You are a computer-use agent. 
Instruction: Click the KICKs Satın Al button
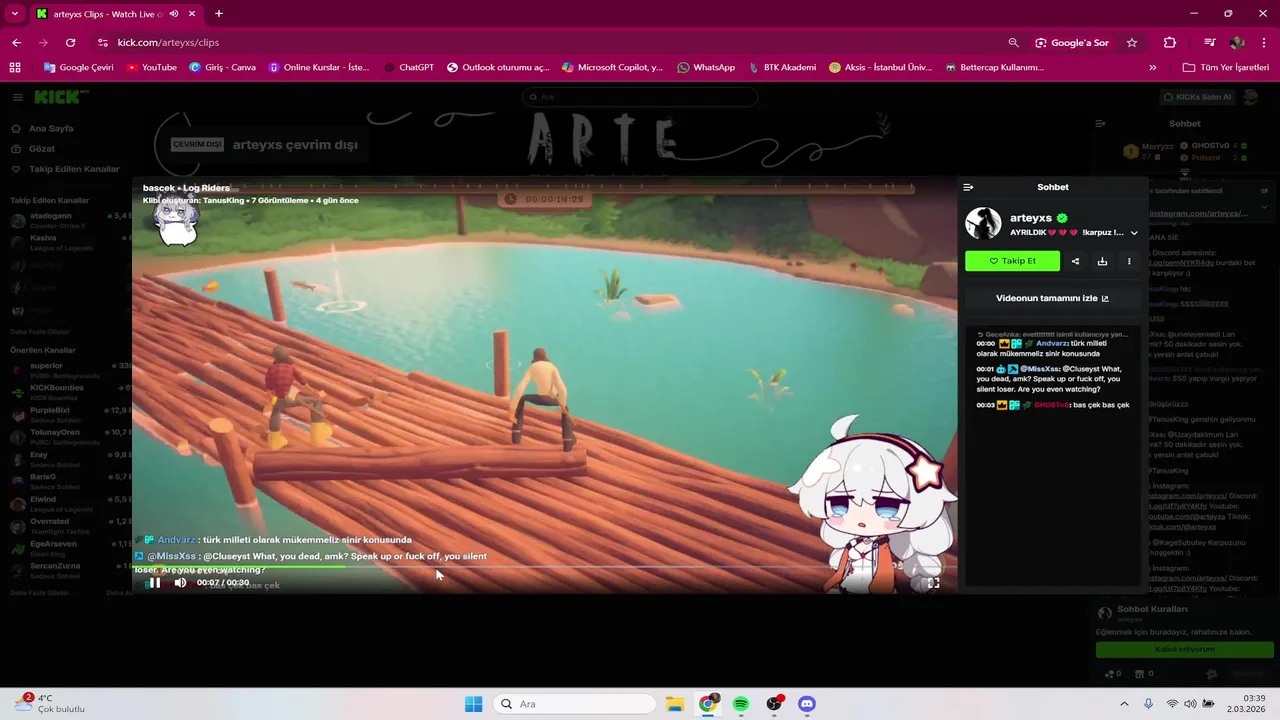1198,97
